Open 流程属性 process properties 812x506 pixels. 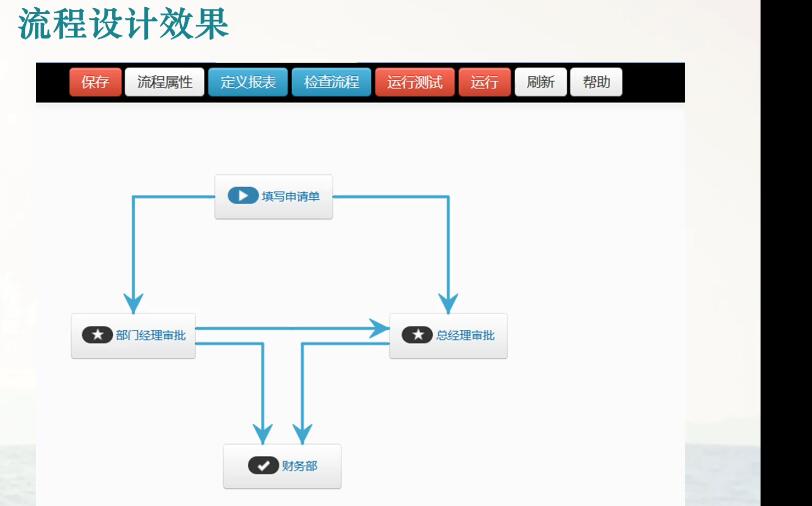pos(165,82)
